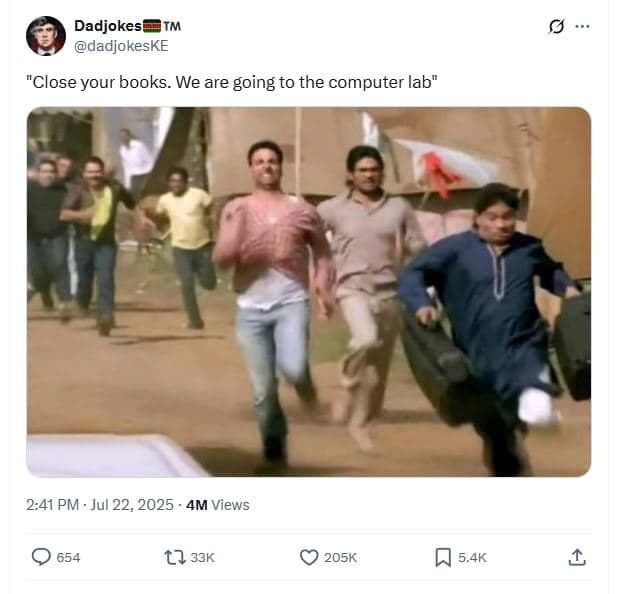The height and width of the screenshot is (594, 620).
Task: Open the @dadjokesKE handle link
Action: click(121, 46)
